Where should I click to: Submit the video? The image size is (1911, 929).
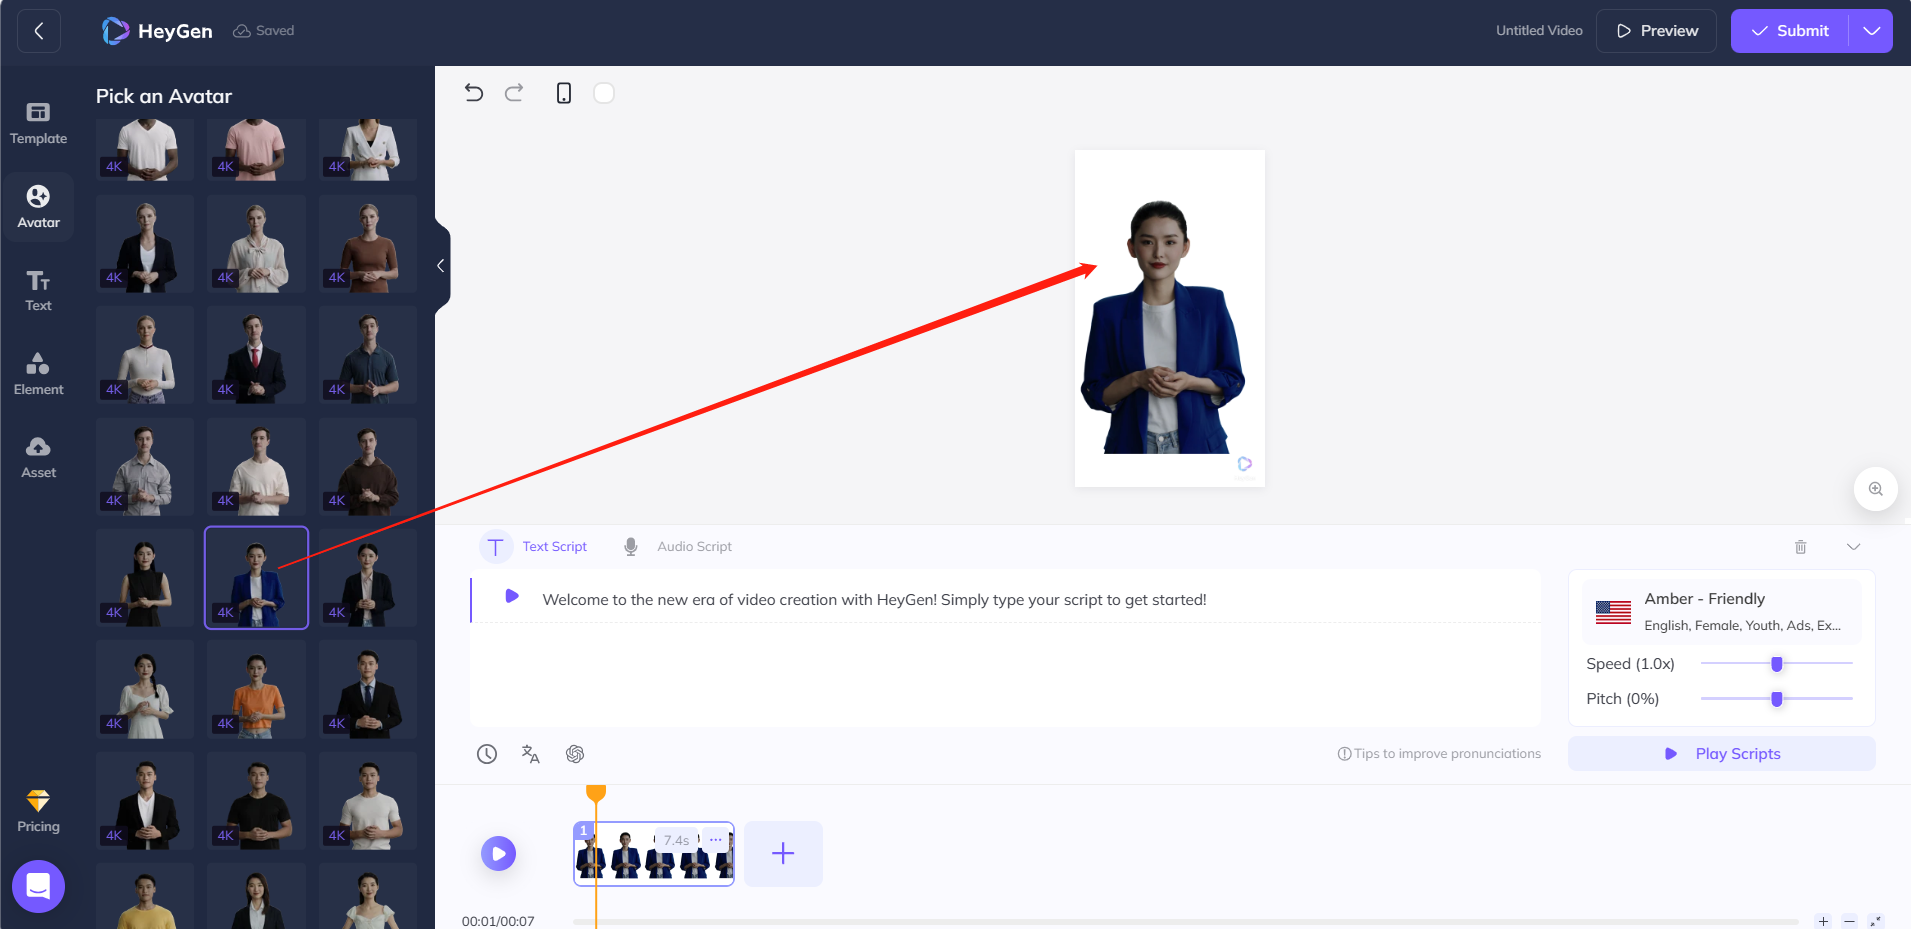pos(1790,31)
